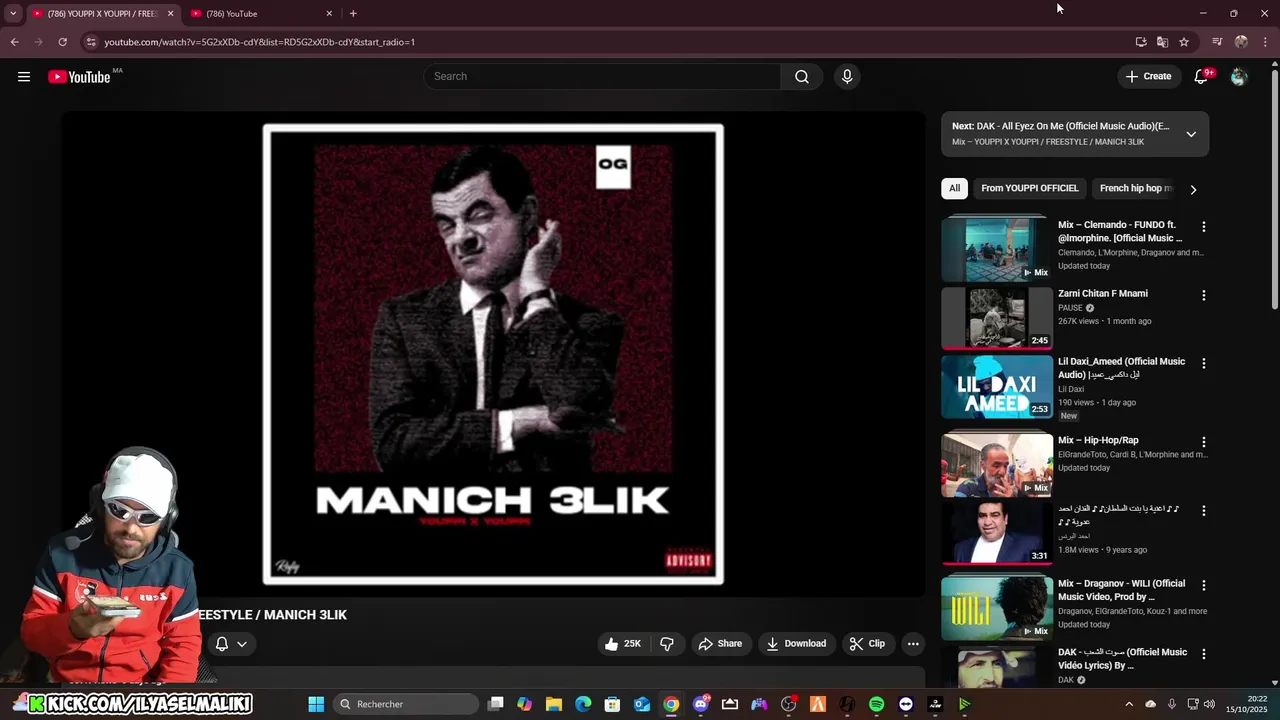The height and width of the screenshot is (720, 1280).
Task: Open a new browser tab
Action: click(353, 14)
